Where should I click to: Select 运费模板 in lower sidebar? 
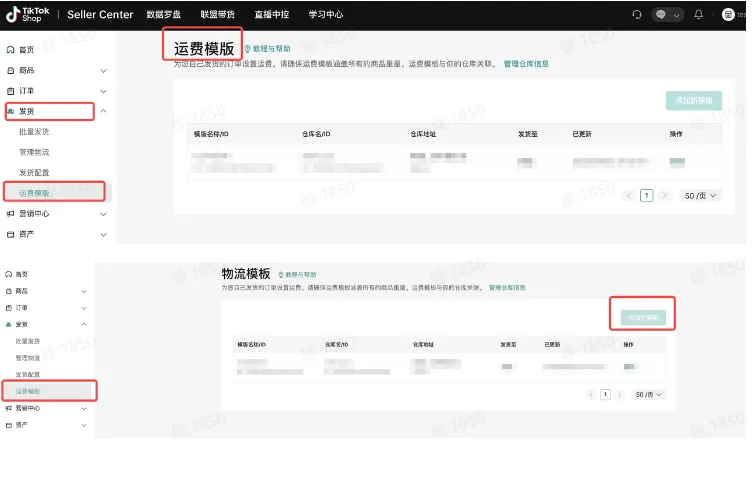27,391
